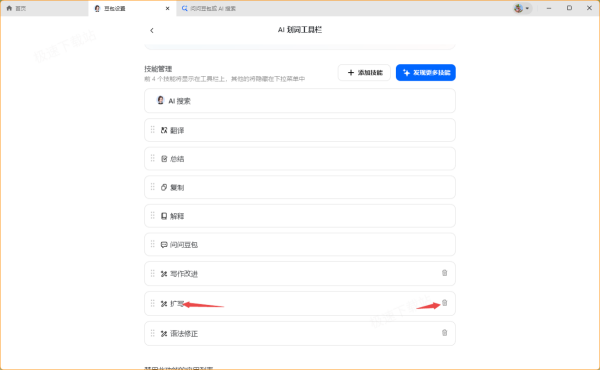The height and width of the screenshot is (370, 600).
Task: Minimize the application window
Action: tap(549, 8)
